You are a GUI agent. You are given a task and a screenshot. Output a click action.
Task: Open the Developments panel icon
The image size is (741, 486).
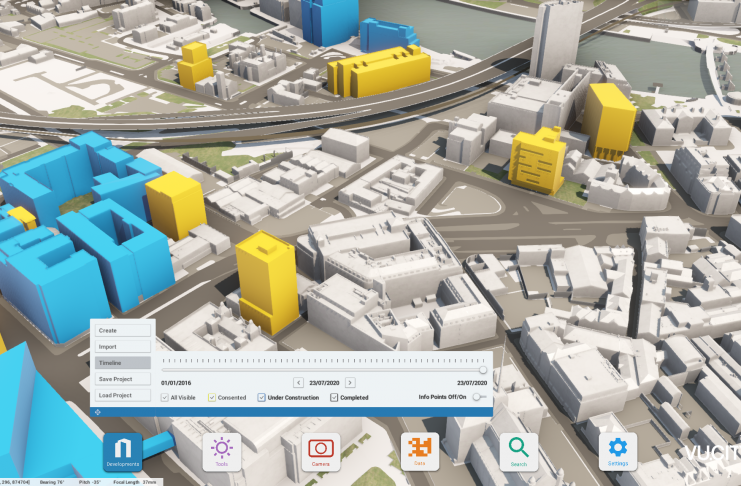click(x=122, y=451)
